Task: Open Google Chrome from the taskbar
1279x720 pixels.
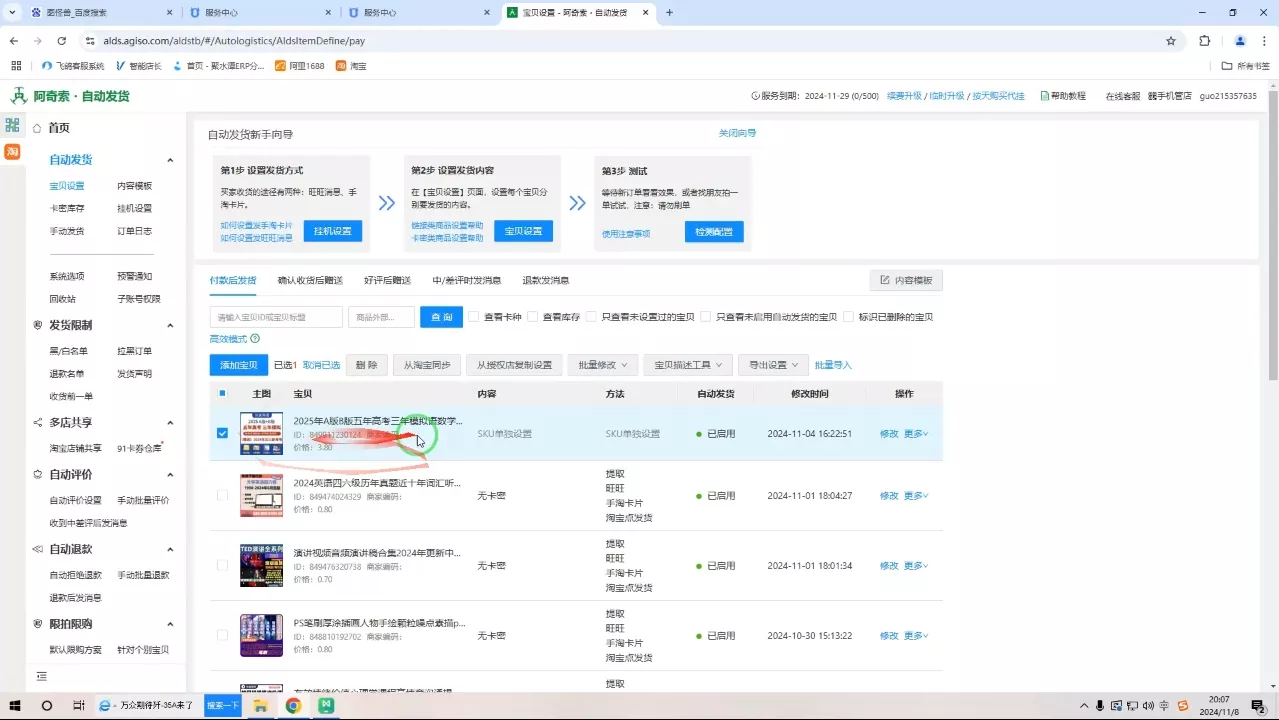Action: [x=293, y=706]
